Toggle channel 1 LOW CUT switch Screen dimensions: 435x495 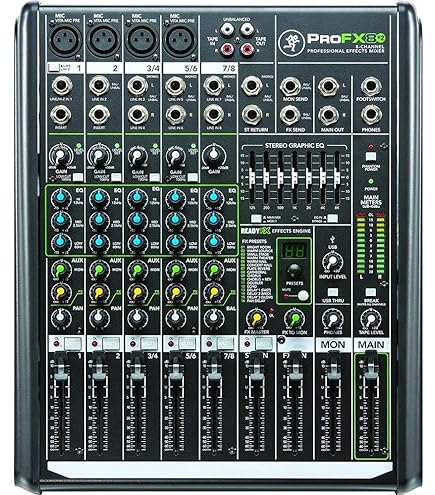point(78,177)
